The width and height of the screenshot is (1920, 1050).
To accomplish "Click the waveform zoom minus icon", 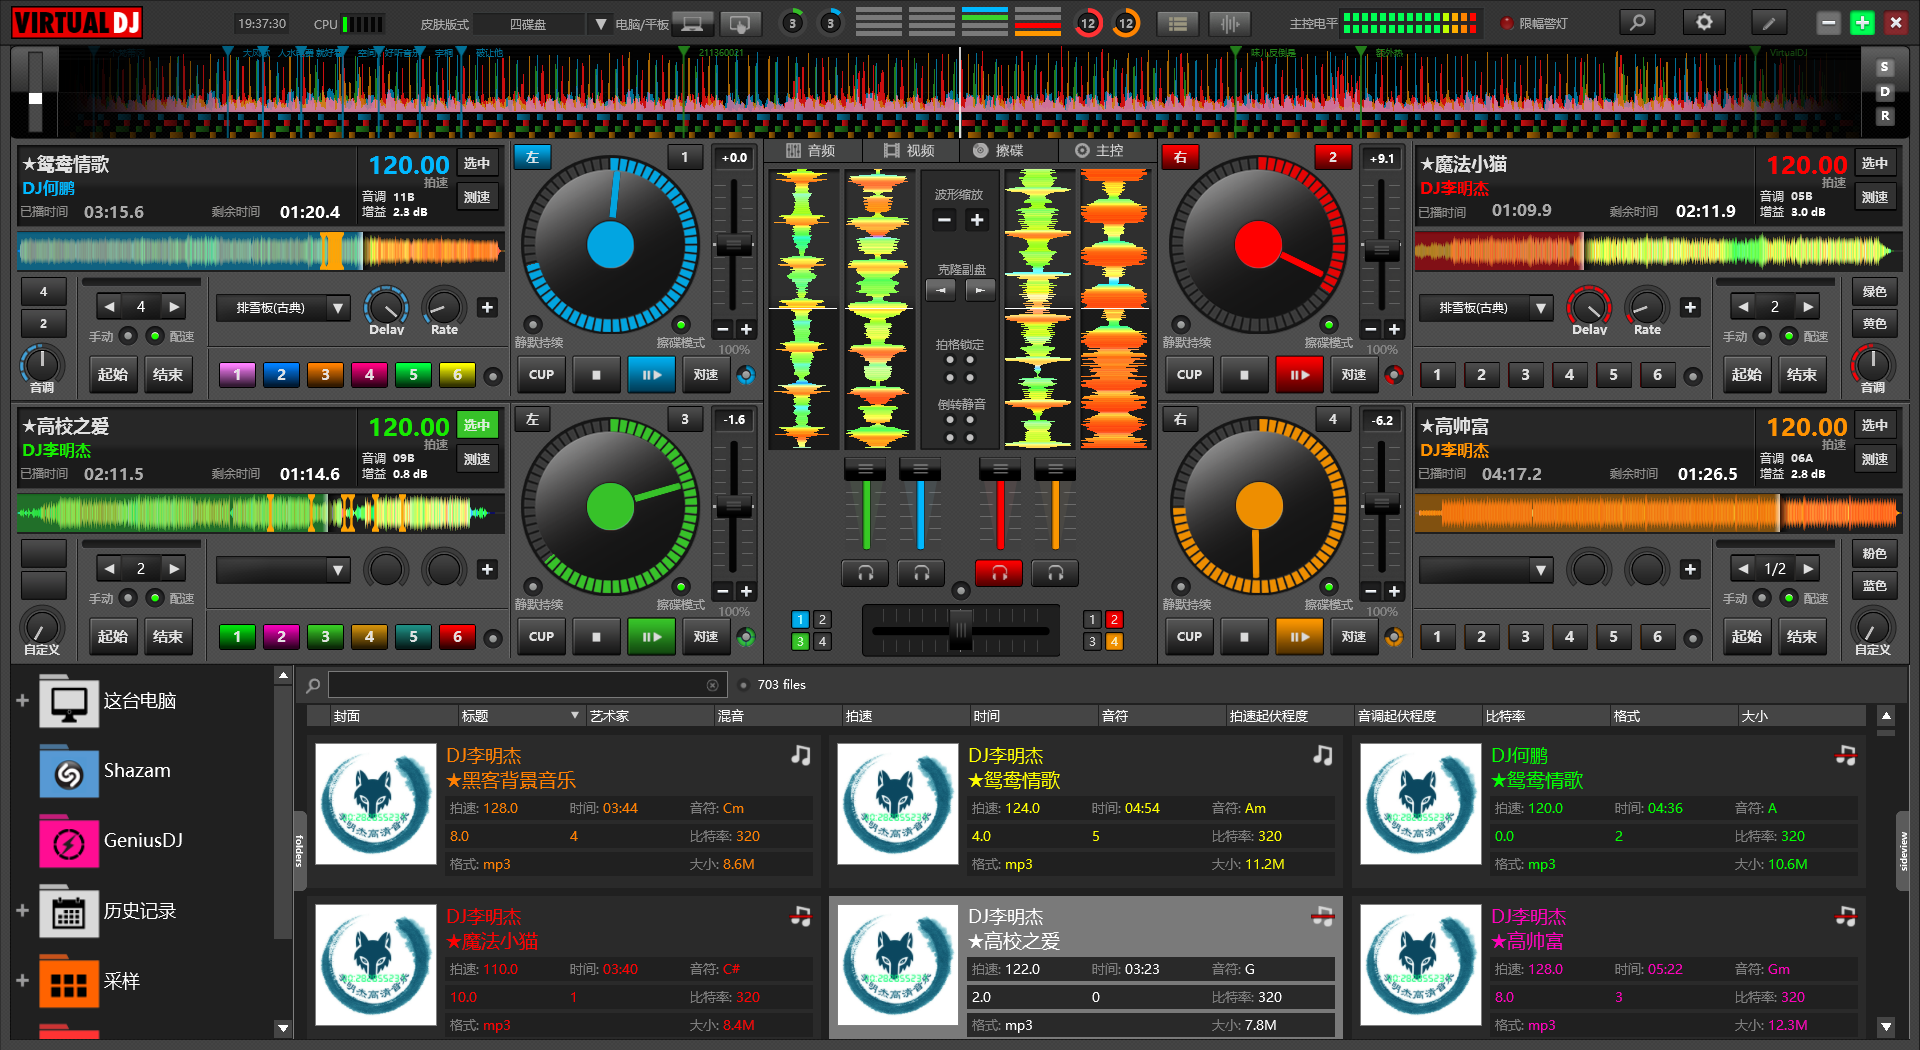I will pos(945,220).
